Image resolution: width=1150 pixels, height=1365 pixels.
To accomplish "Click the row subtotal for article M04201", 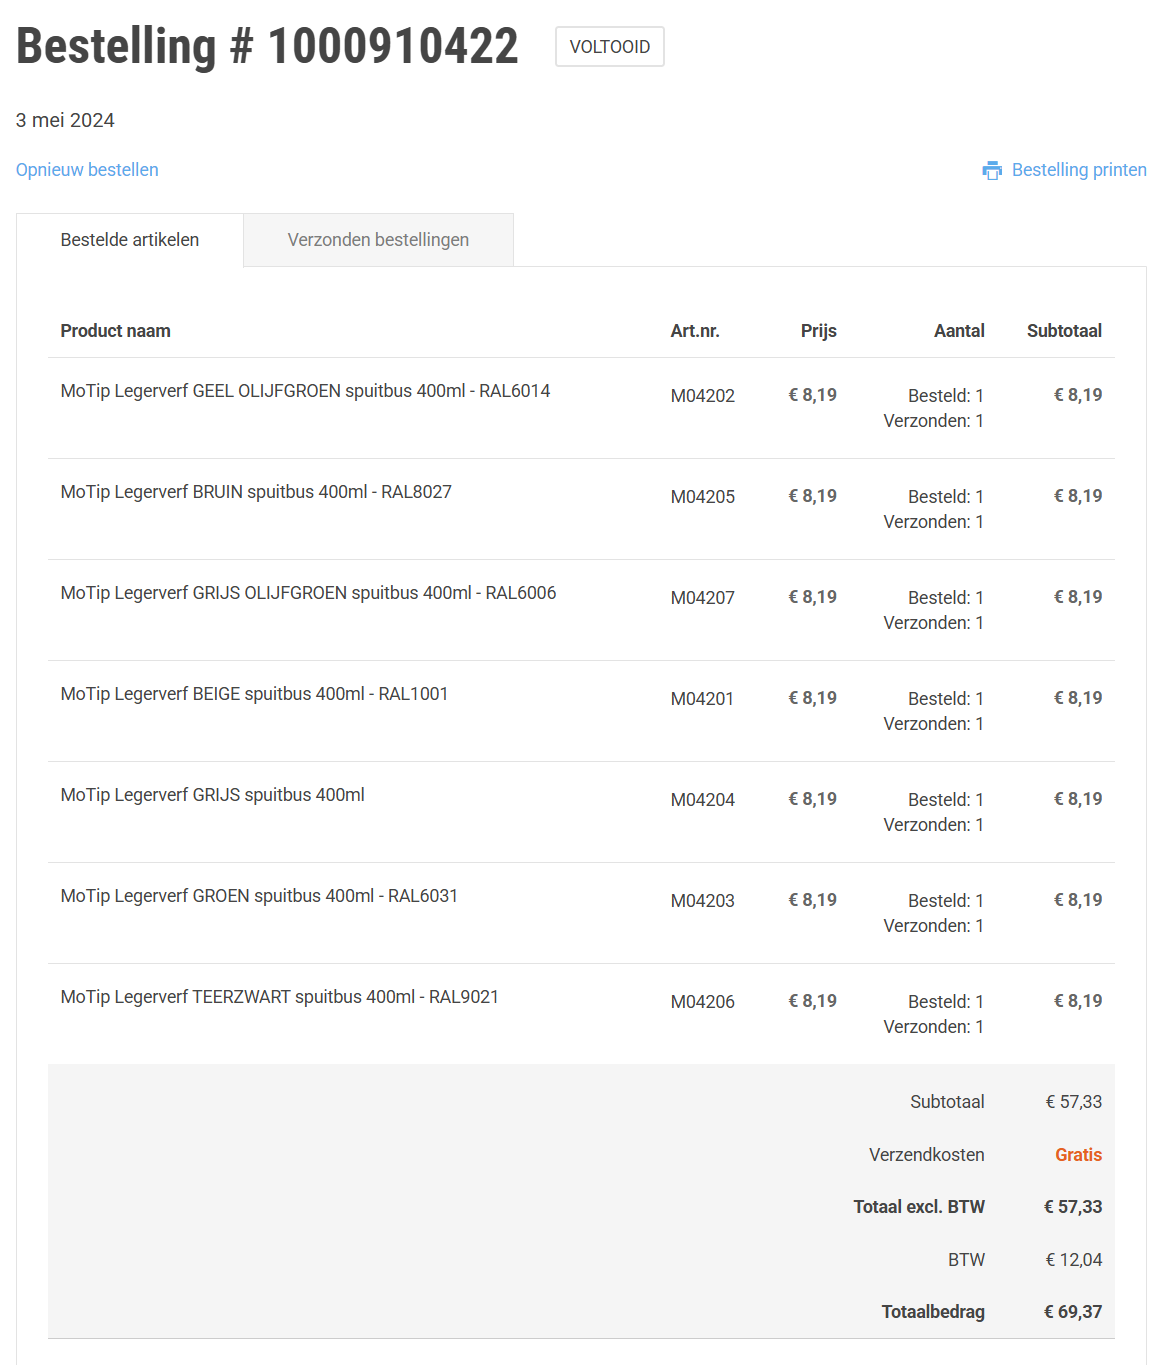I will tap(1078, 698).
